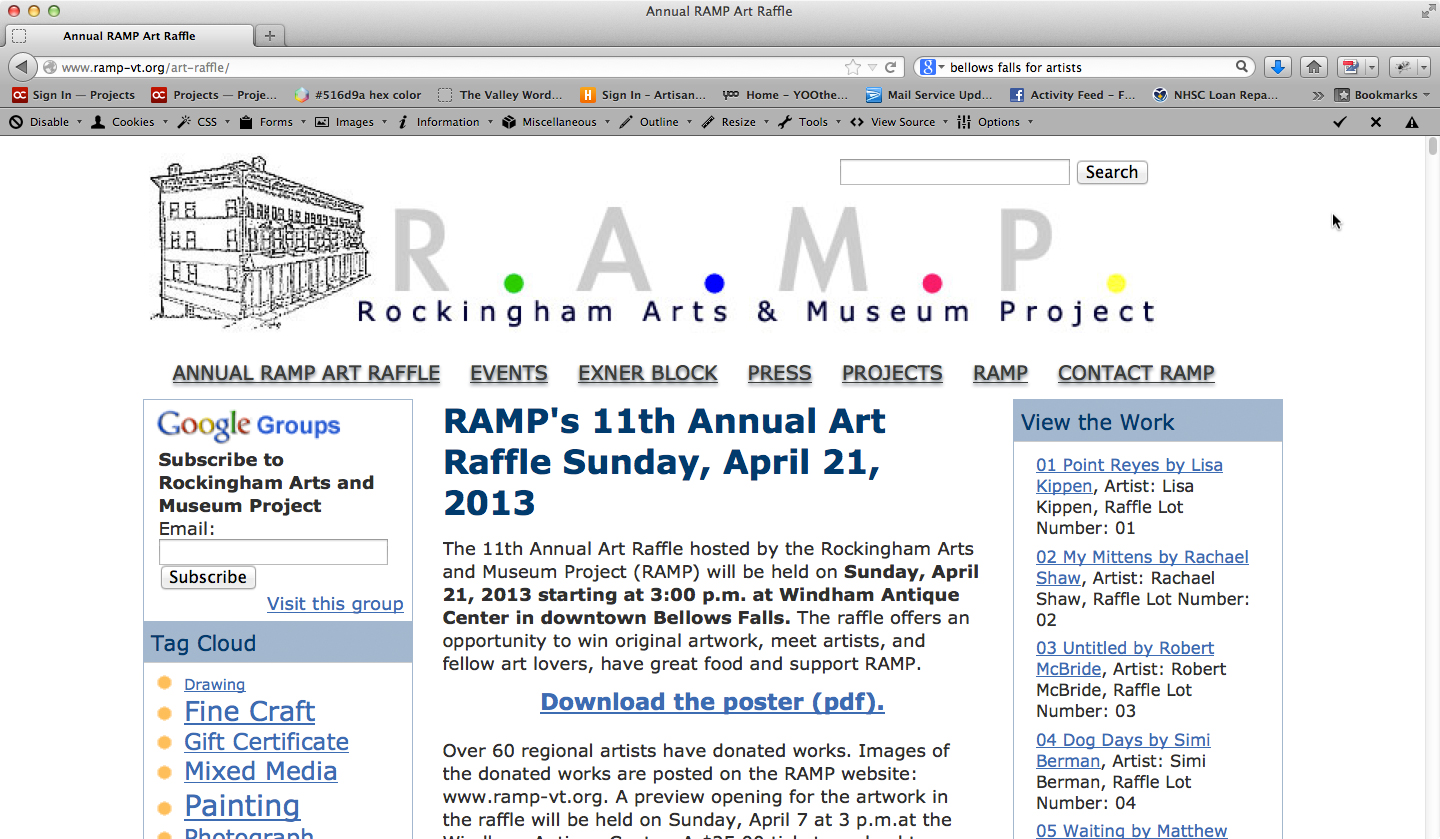
Task: Show more bookmarks with the overflow chevron
Action: 1318,95
